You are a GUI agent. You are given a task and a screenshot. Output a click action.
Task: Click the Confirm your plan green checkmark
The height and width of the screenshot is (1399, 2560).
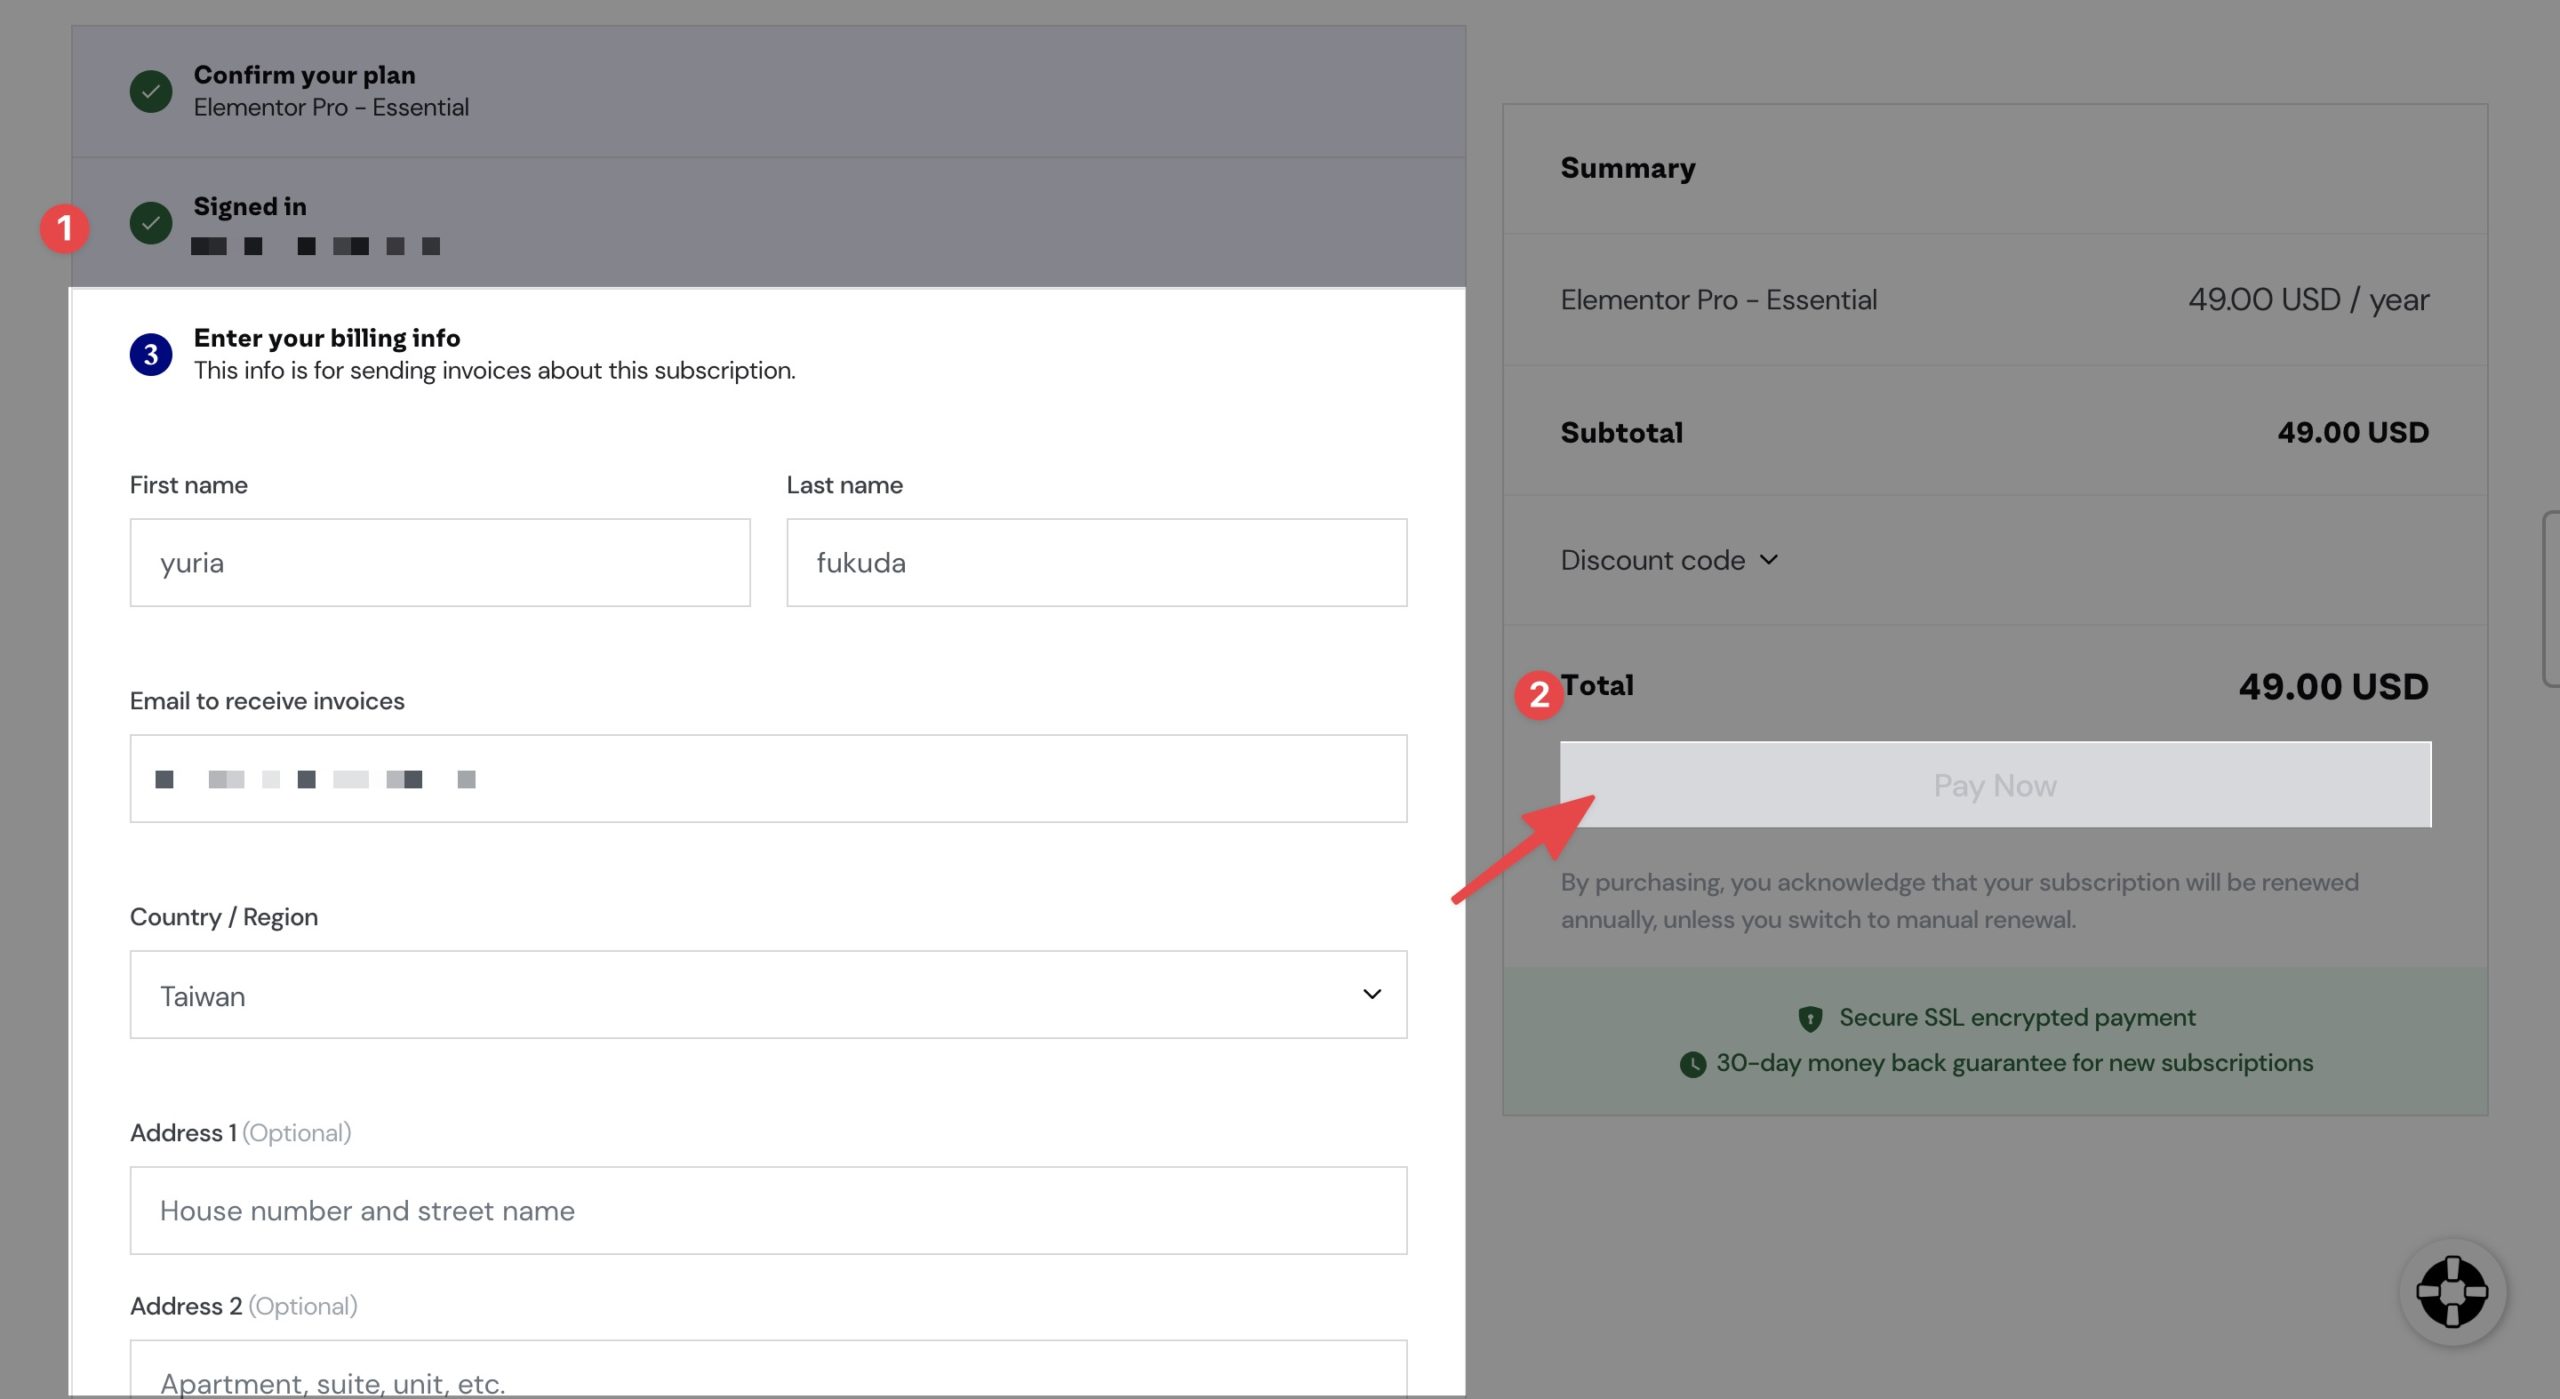[x=151, y=91]
